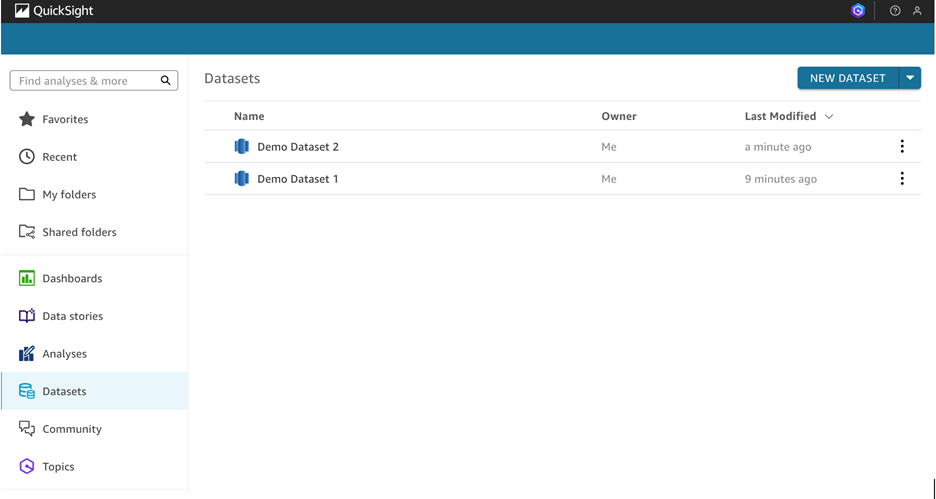Open Demo Dataset 1

pos(298,179)
